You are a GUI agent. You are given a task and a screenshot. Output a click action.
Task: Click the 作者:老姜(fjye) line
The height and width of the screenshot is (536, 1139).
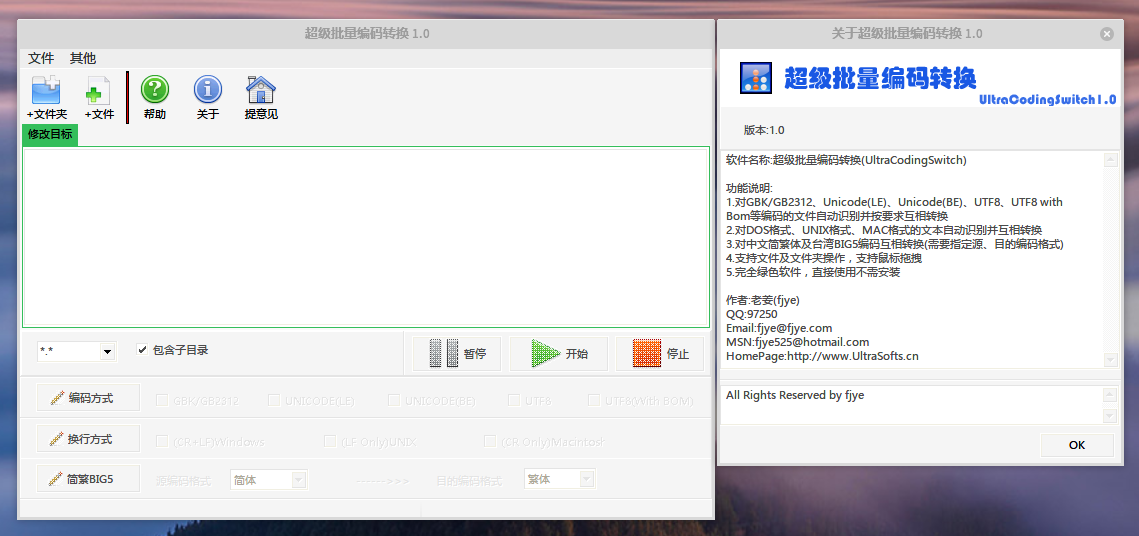click(762, 301)
